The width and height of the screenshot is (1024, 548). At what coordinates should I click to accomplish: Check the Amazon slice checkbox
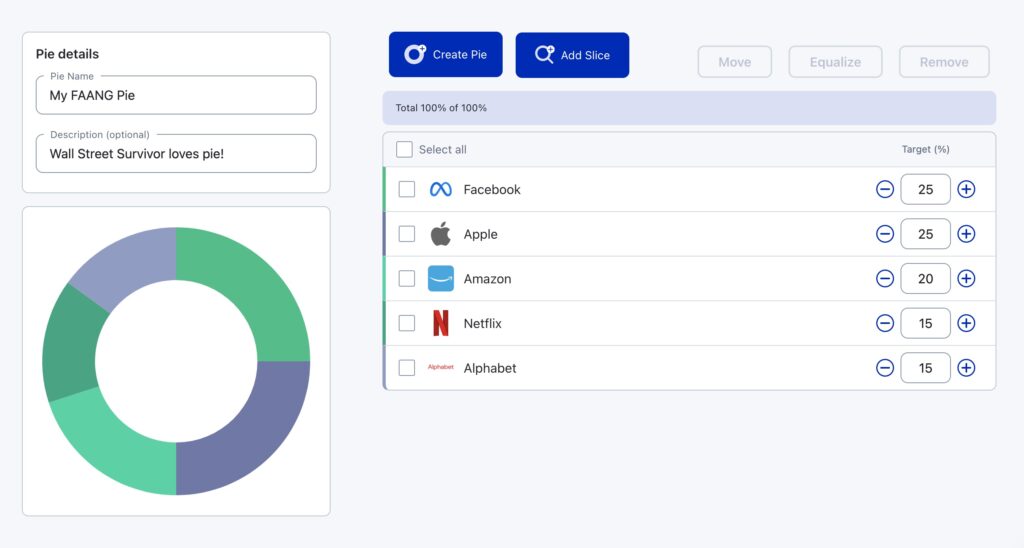407,278
